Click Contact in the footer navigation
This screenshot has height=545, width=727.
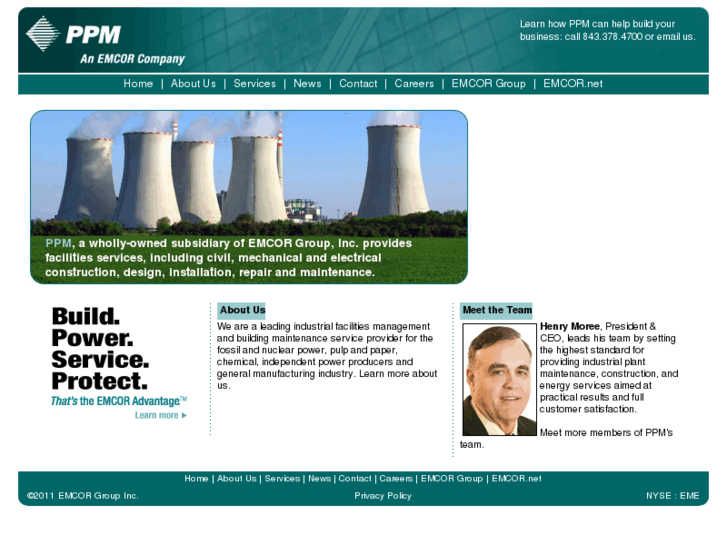pos(355,478)
